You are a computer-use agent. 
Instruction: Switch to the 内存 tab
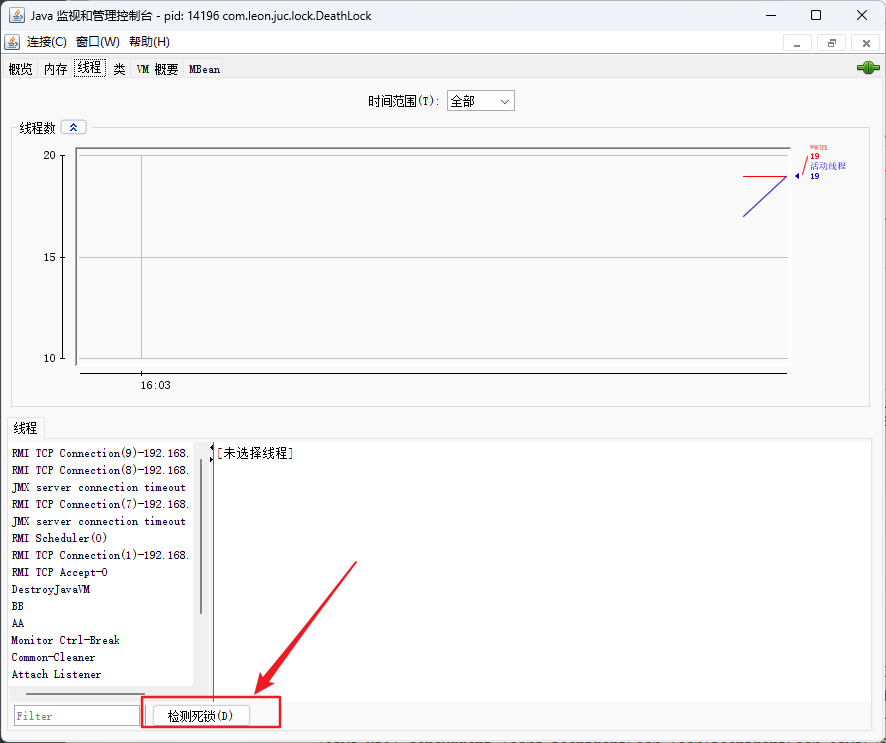point(55,69)
